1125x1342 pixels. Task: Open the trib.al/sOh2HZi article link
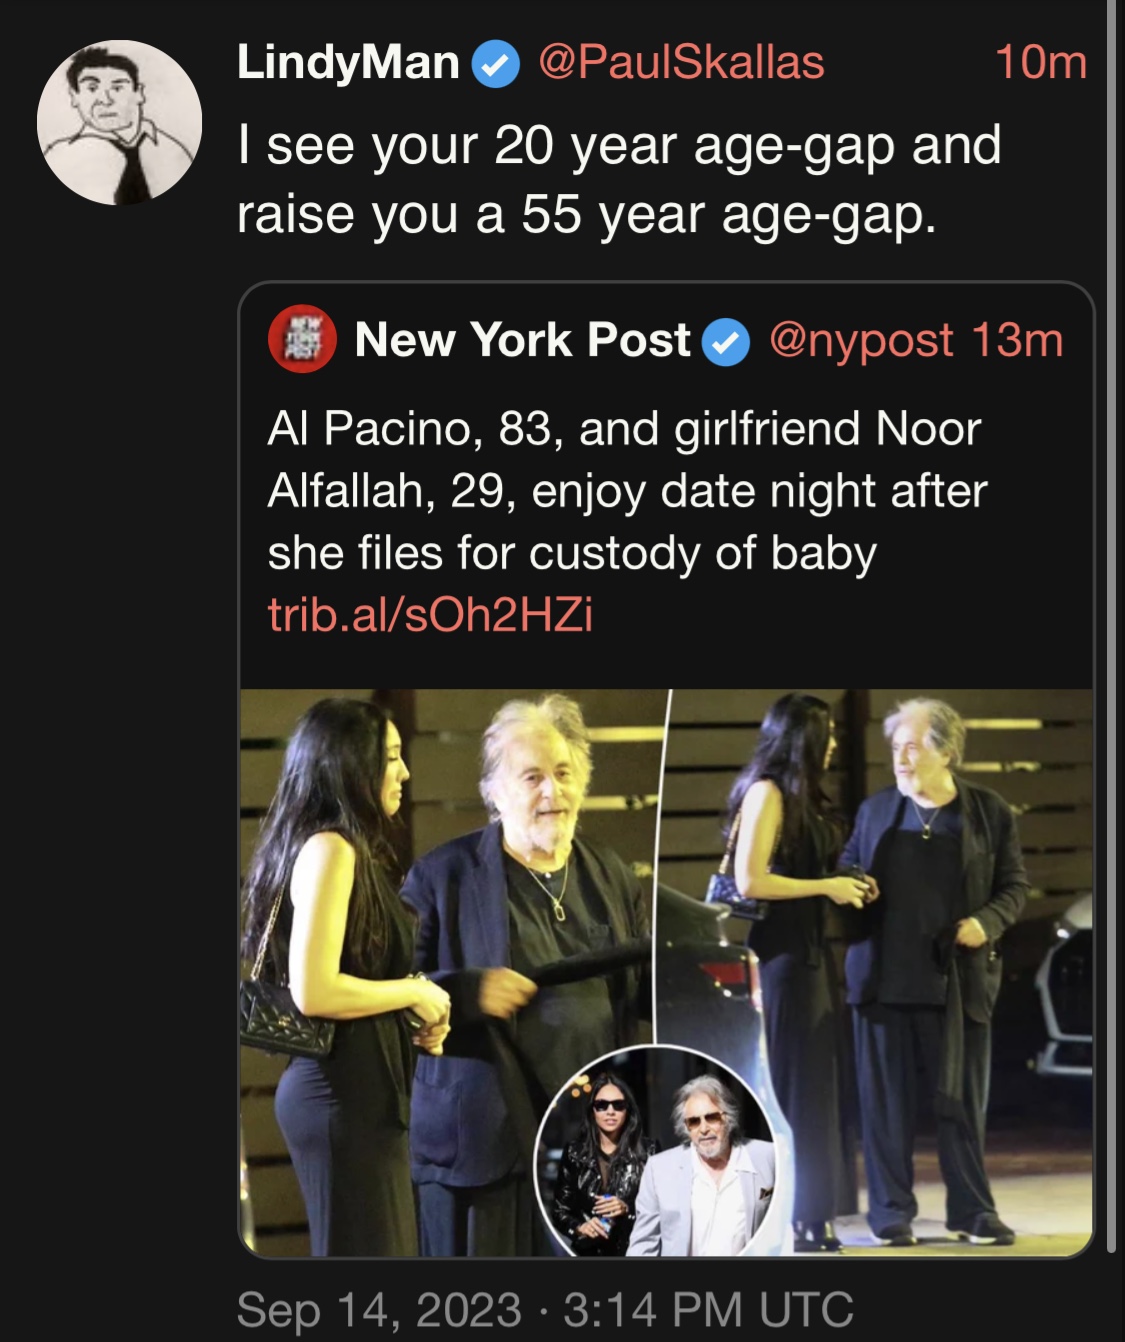pyautogui.click(x=430, y=615)
